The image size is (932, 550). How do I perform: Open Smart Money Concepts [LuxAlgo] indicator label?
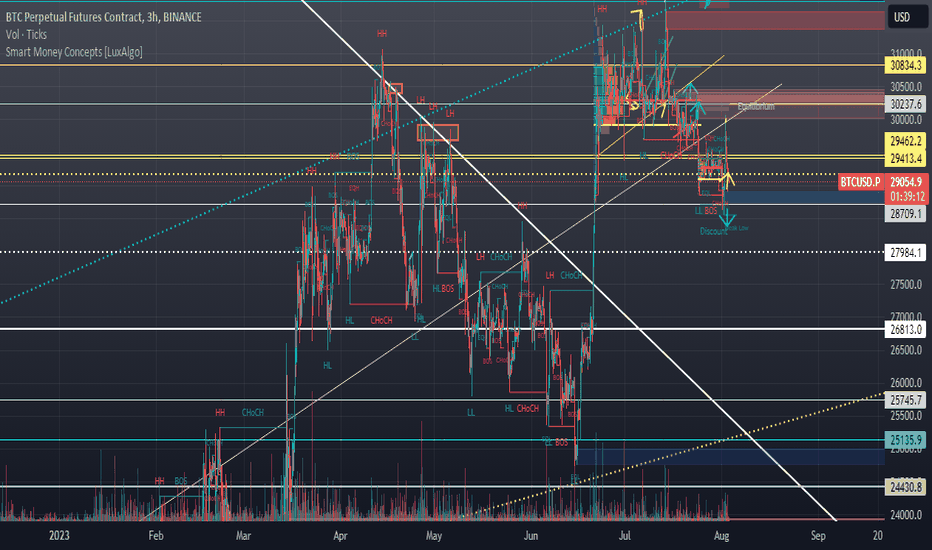click(x=74, y=52)
